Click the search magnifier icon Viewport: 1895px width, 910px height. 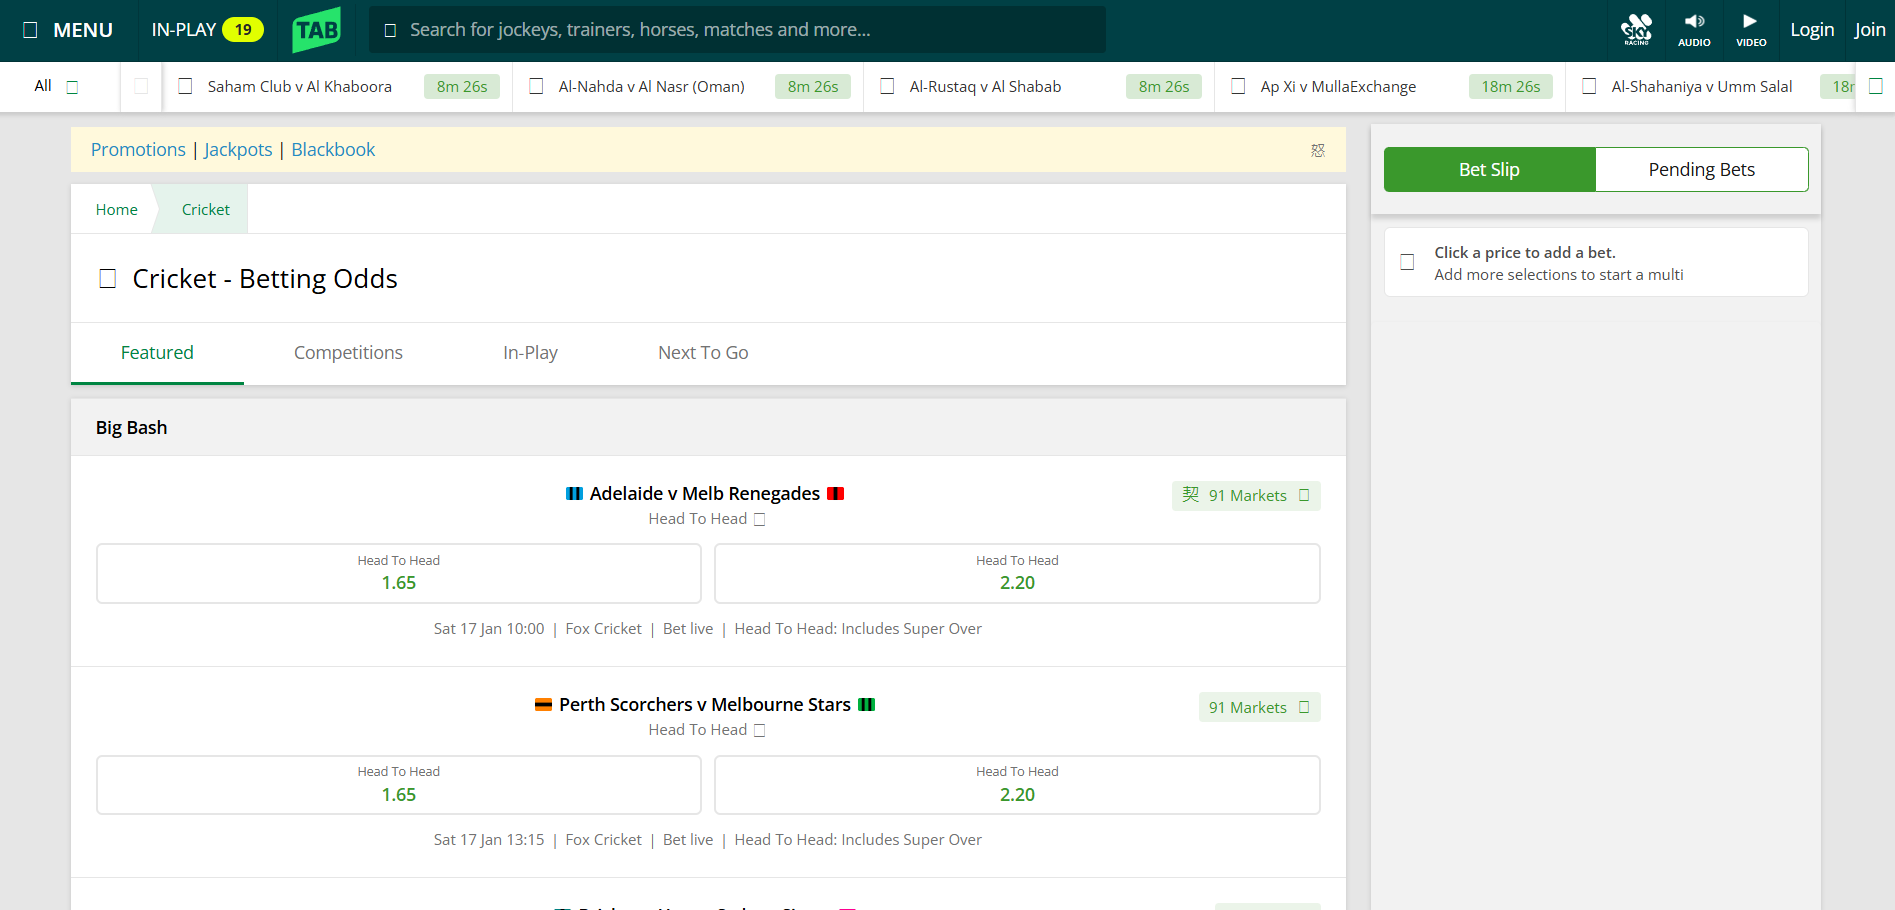point(390,30)
